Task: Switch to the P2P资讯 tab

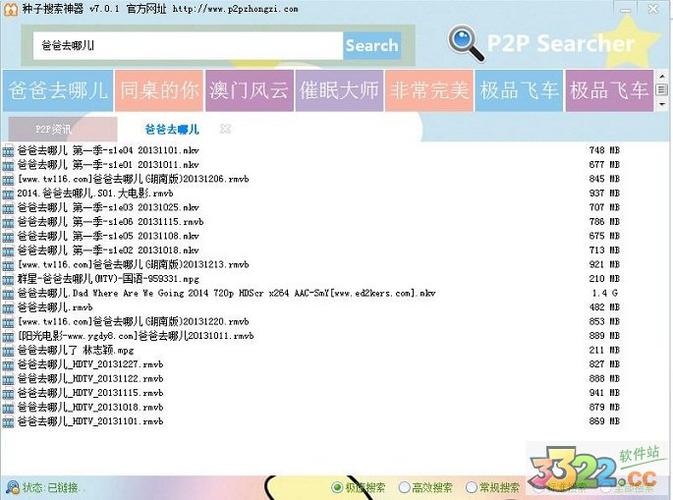Action: 54,129
